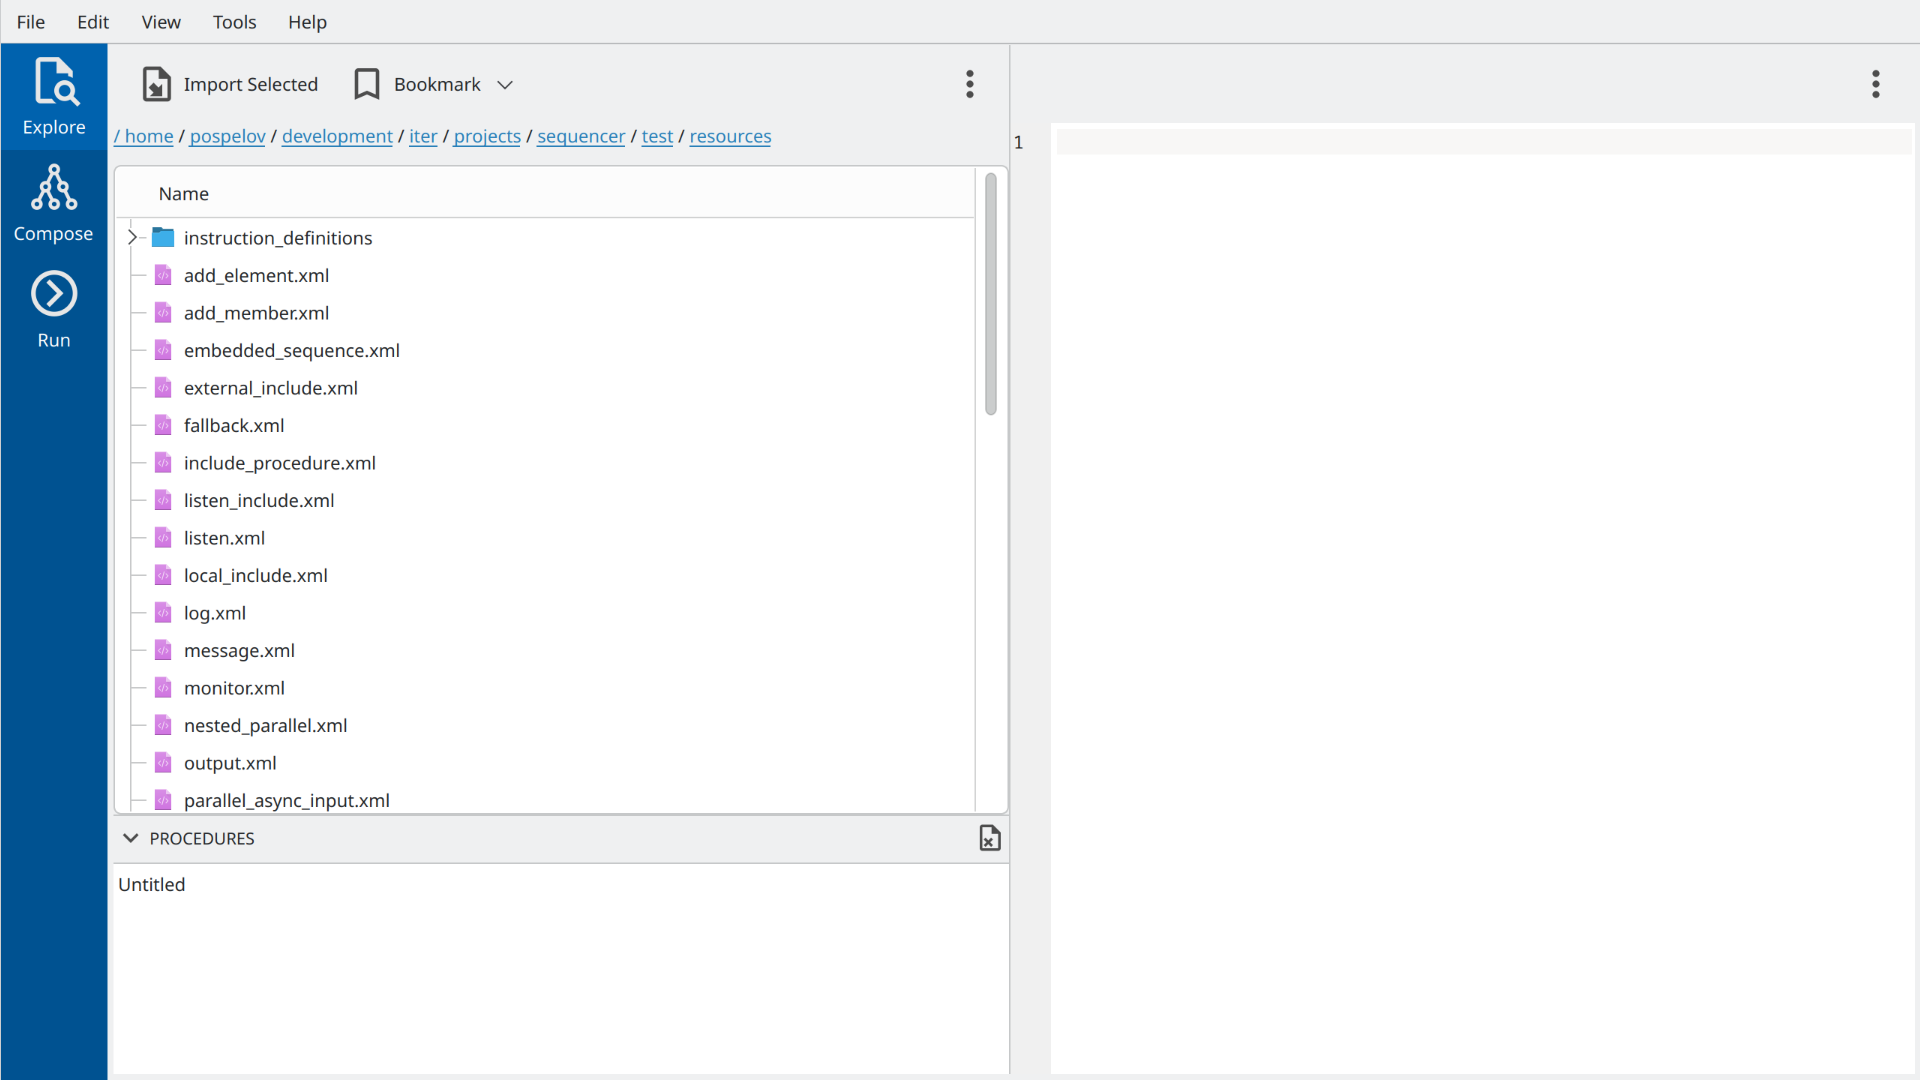Image resolution: width=1920 pixels, height=1080 pixels.
Task: Click remove procedure icon in PROCEDURES header
Action: click(989, 838)
